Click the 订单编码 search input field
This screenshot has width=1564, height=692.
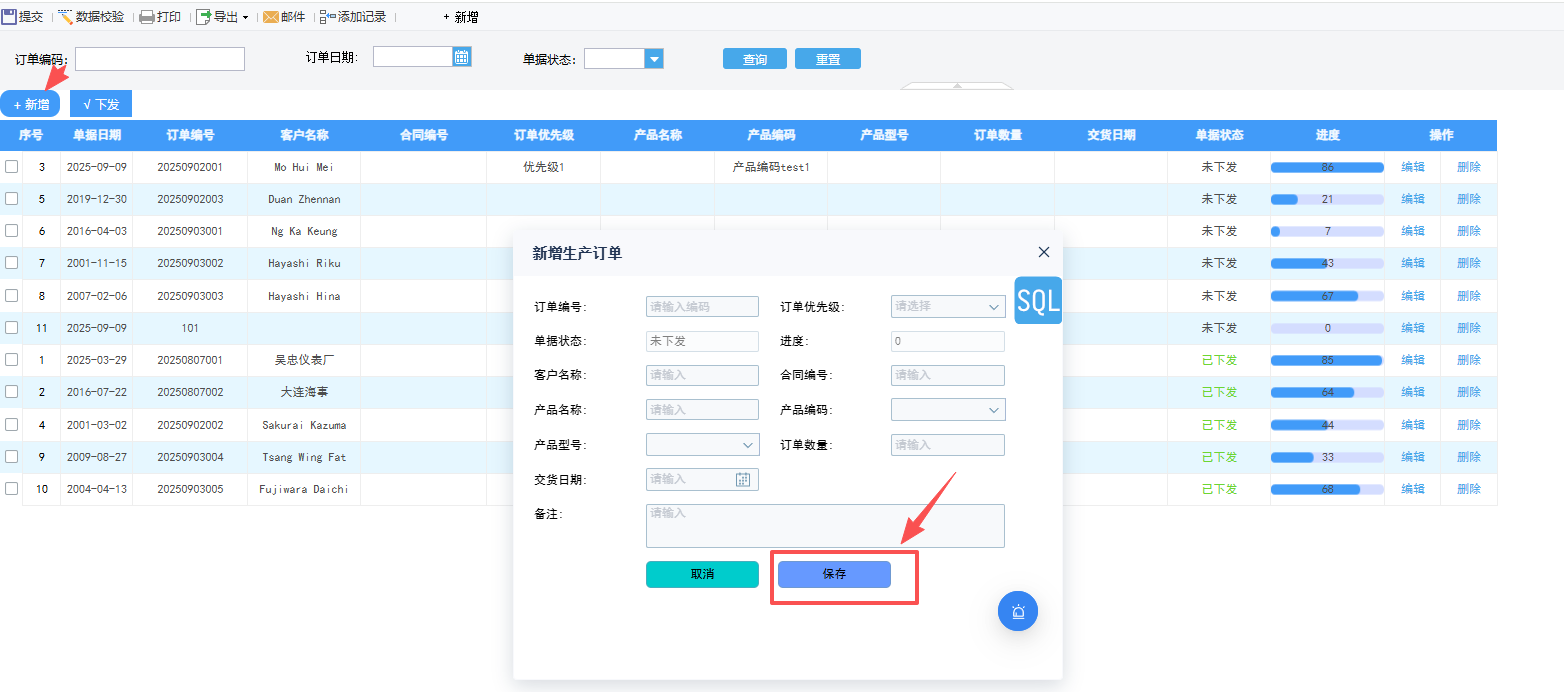click(x=160, y=59)
